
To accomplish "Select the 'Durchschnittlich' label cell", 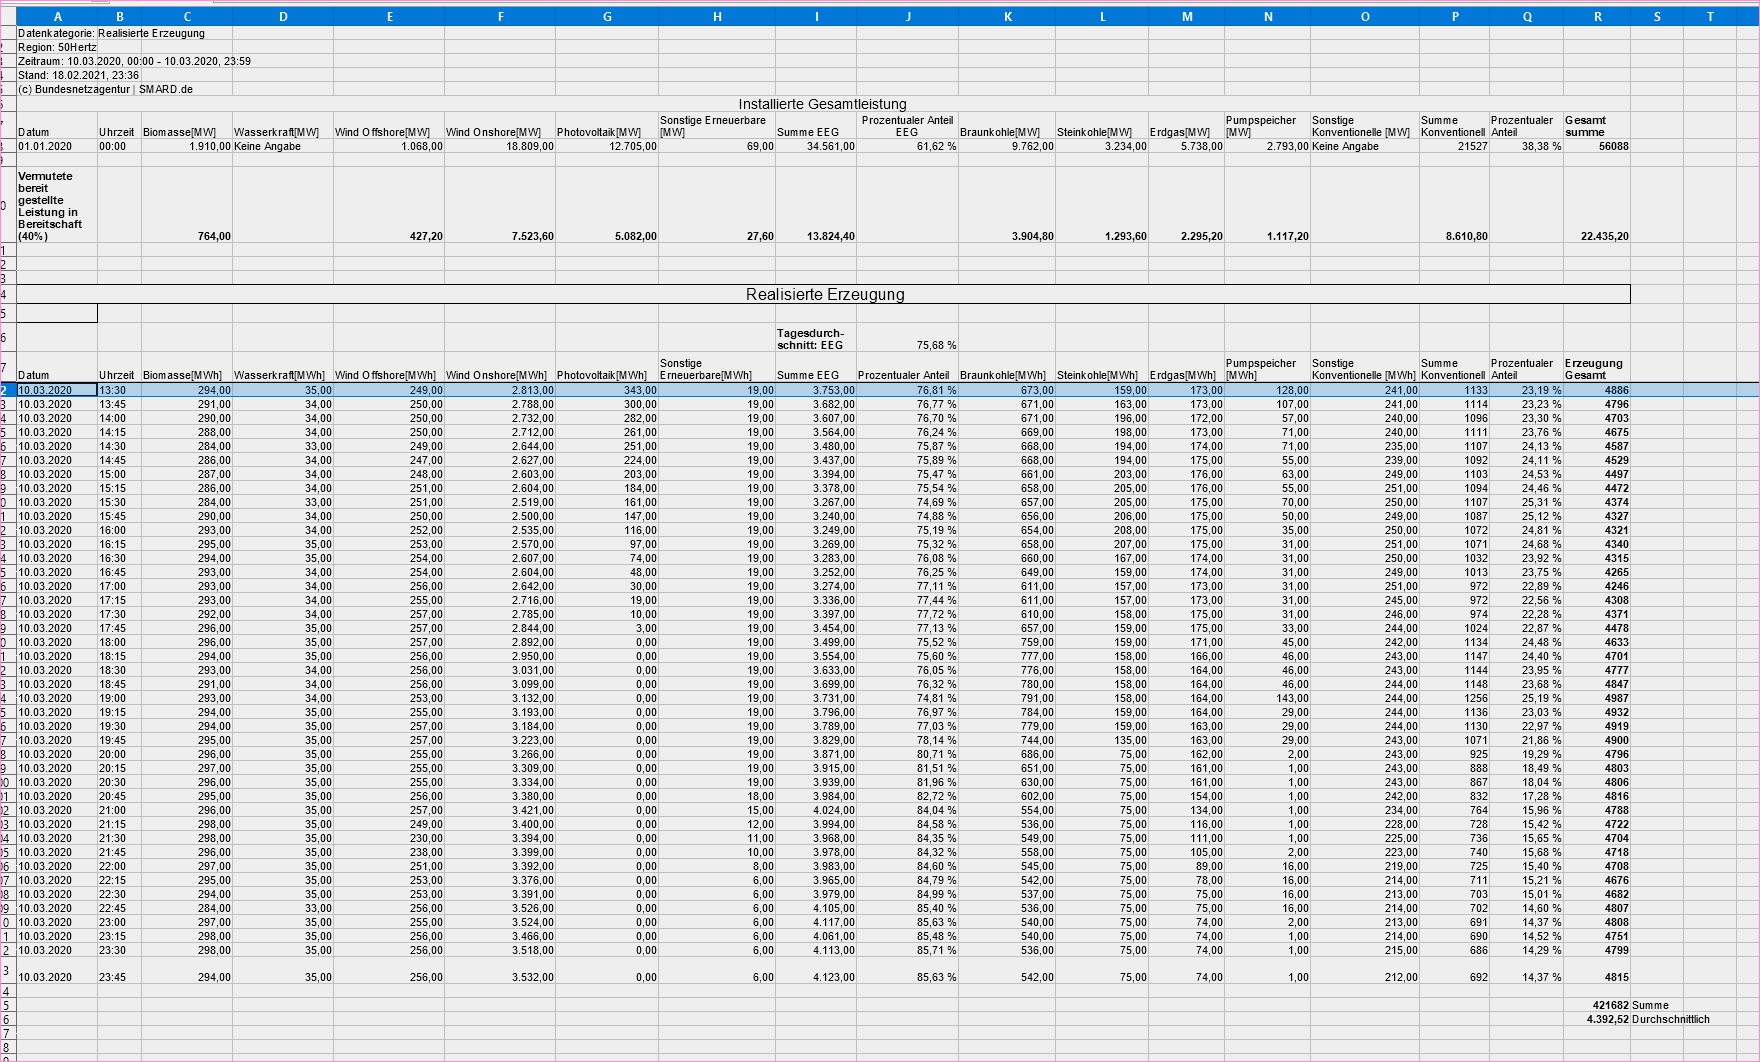I will pyautogui.click(x=1671, y=1019).
